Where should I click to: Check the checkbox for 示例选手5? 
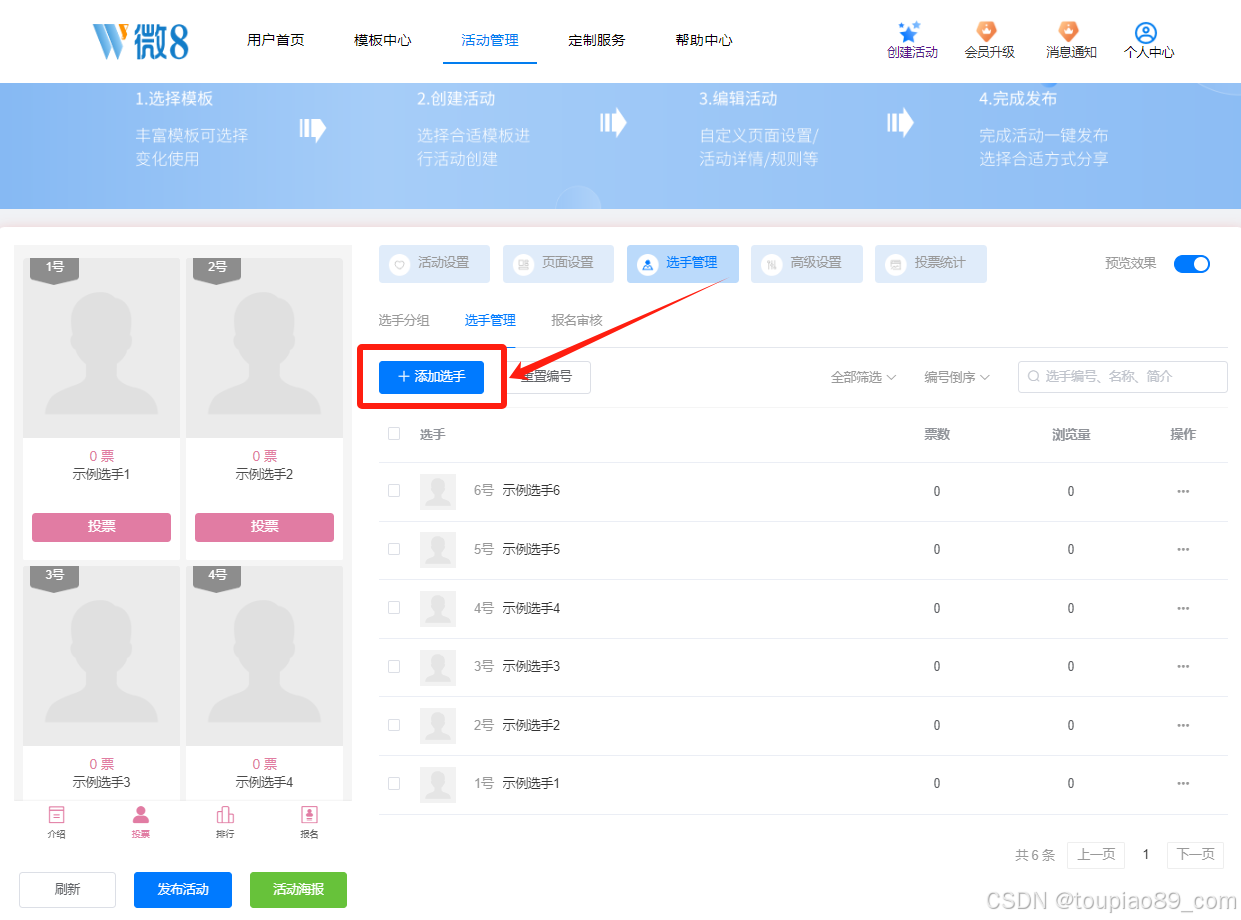coord(394,549)
